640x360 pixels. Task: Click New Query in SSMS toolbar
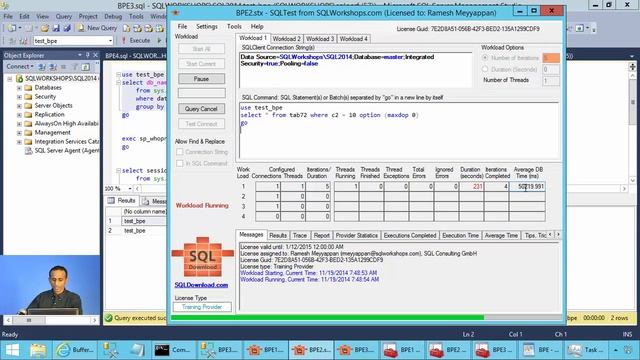(97, 28)
